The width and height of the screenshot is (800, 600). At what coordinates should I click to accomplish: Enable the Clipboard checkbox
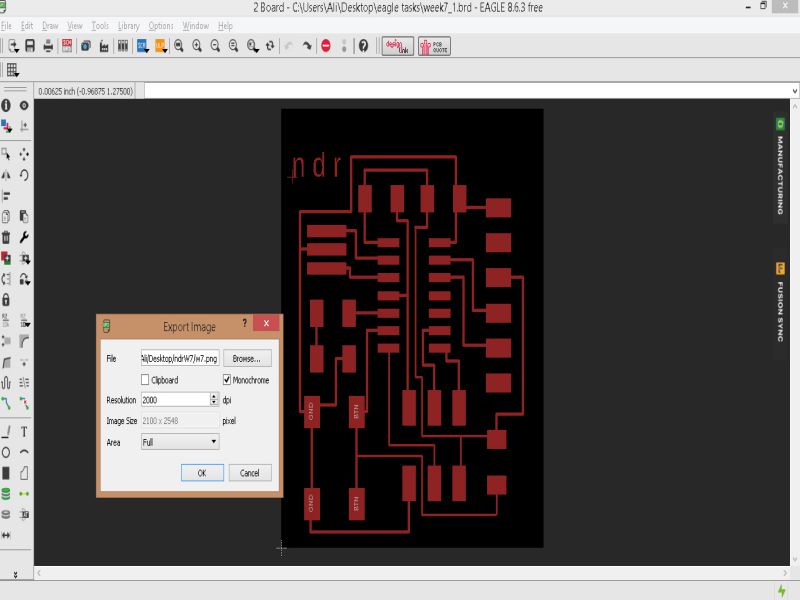pyautogui.click(x=146, y=380)
